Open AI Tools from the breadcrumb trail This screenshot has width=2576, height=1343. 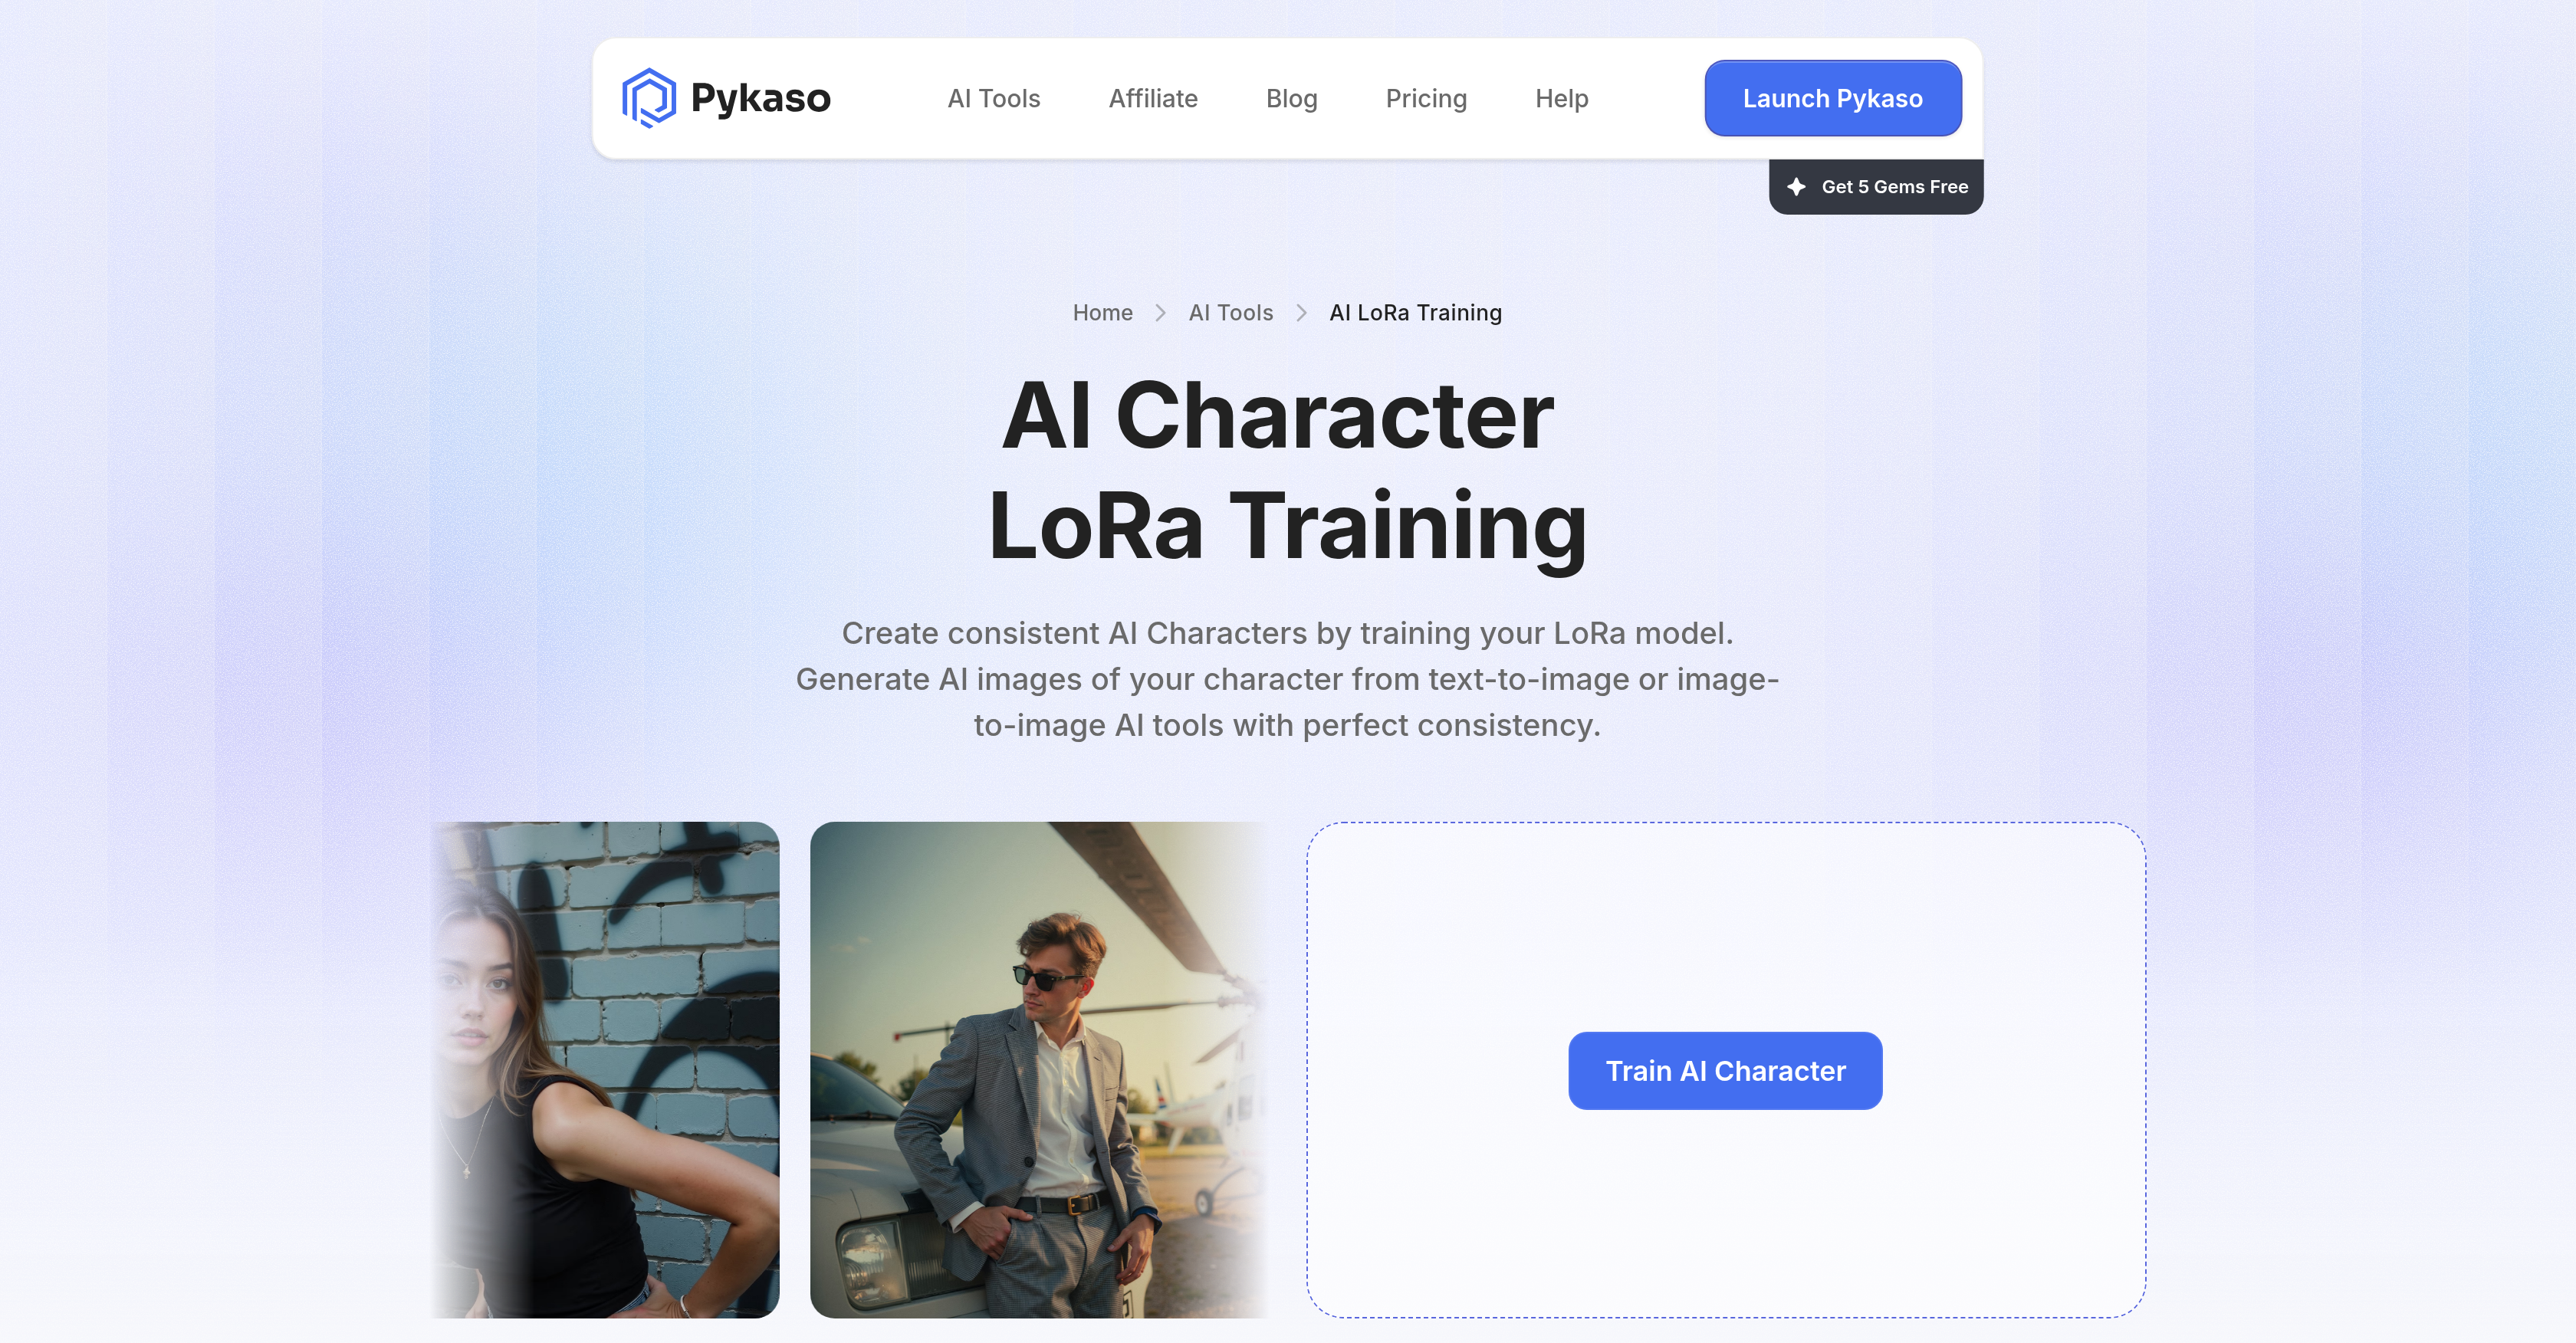point(1230,312)
